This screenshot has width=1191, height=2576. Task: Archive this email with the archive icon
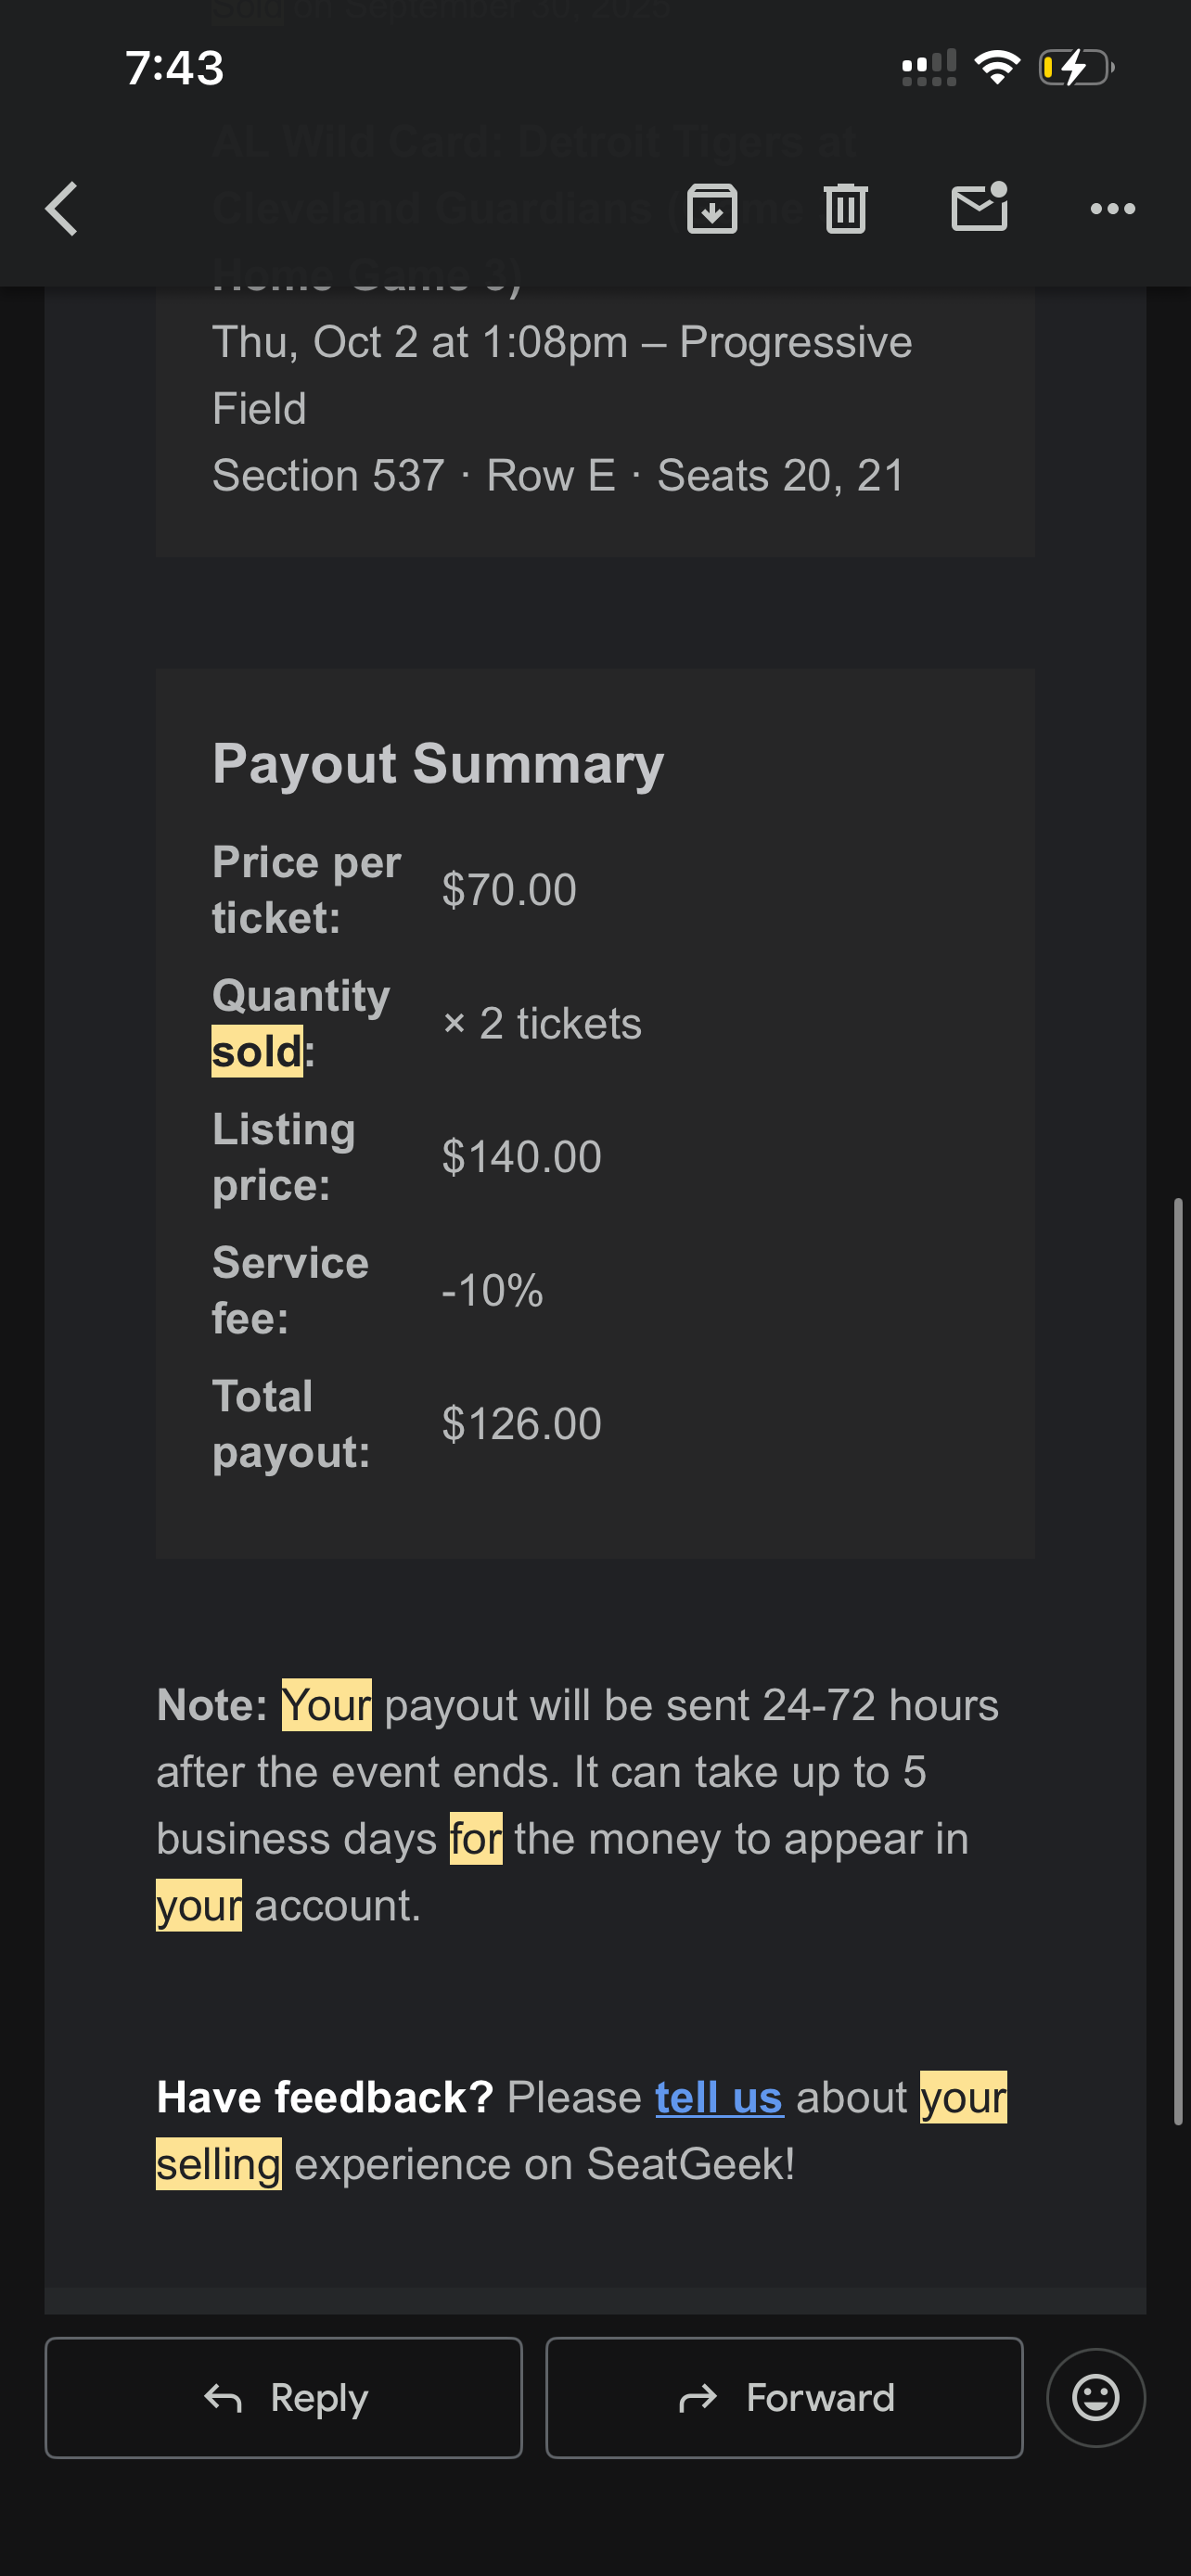click(x=712, y=209)
